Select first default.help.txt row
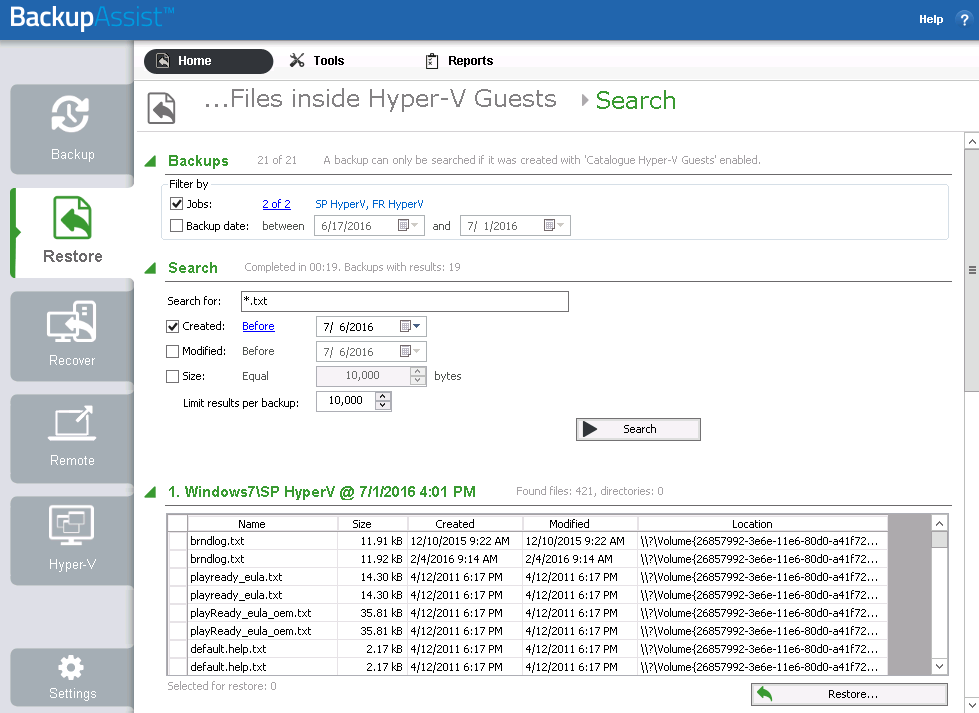The image size is (979, 713). [528, 649]
